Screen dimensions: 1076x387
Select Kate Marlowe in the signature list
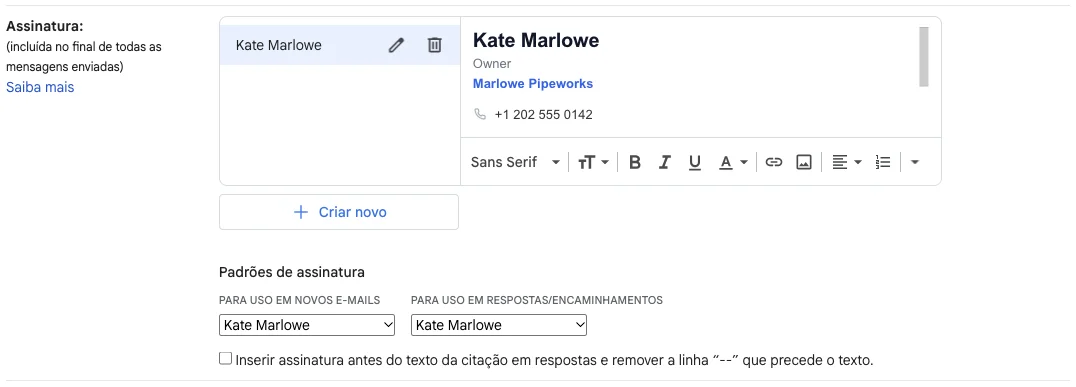[x=340, y=45]
